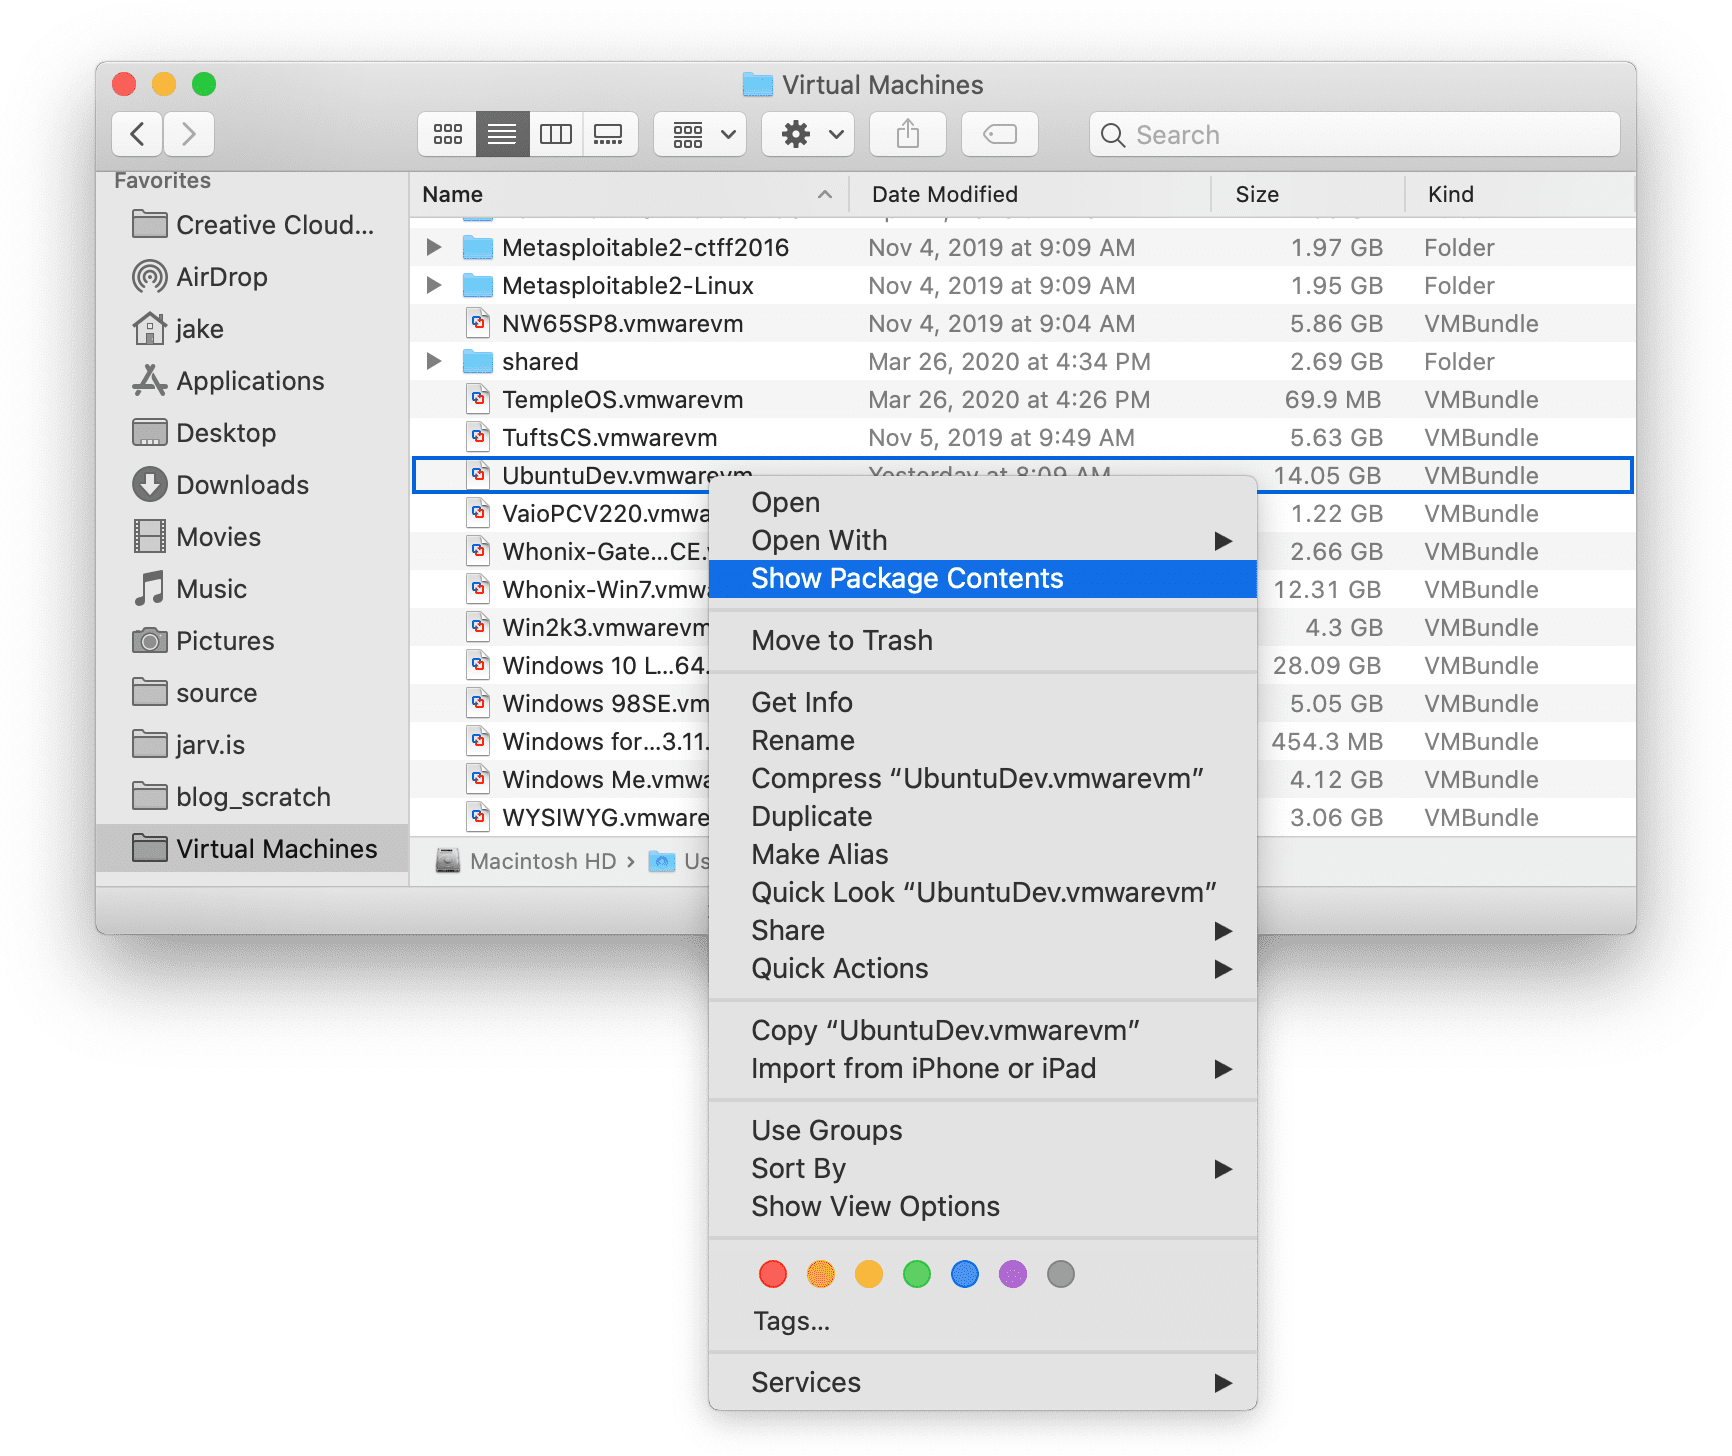Choose Show Package Contents from the menu

[907, 578]
